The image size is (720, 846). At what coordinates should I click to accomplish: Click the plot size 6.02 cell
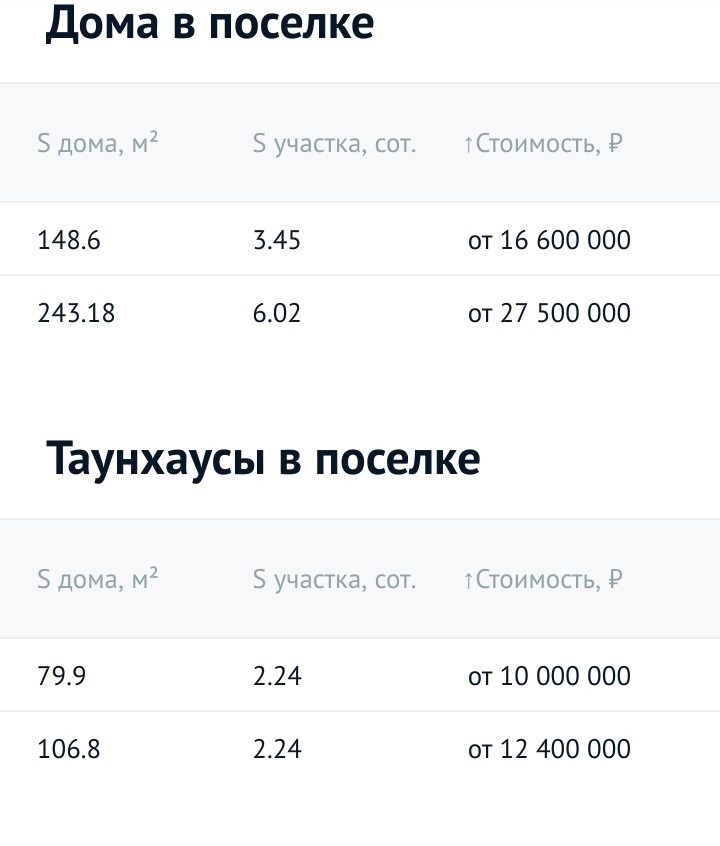pyautogui.click(x=277, y=313)
